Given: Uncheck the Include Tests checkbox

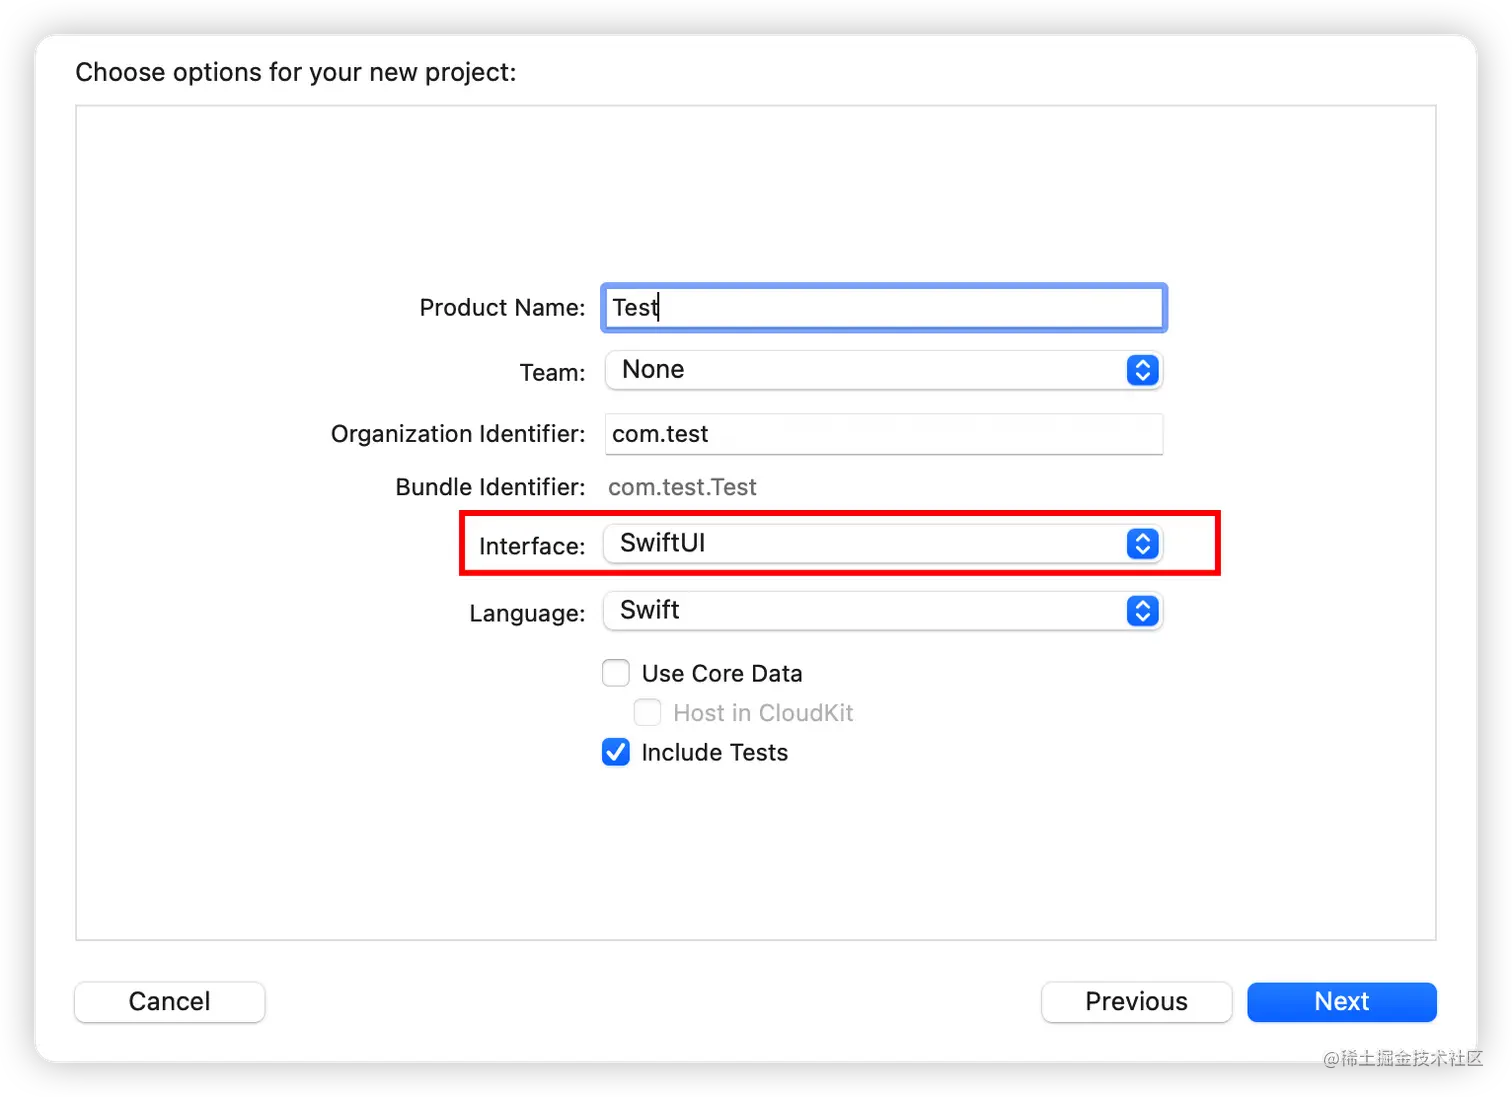Looking at the screenshot, I should 616,752.
